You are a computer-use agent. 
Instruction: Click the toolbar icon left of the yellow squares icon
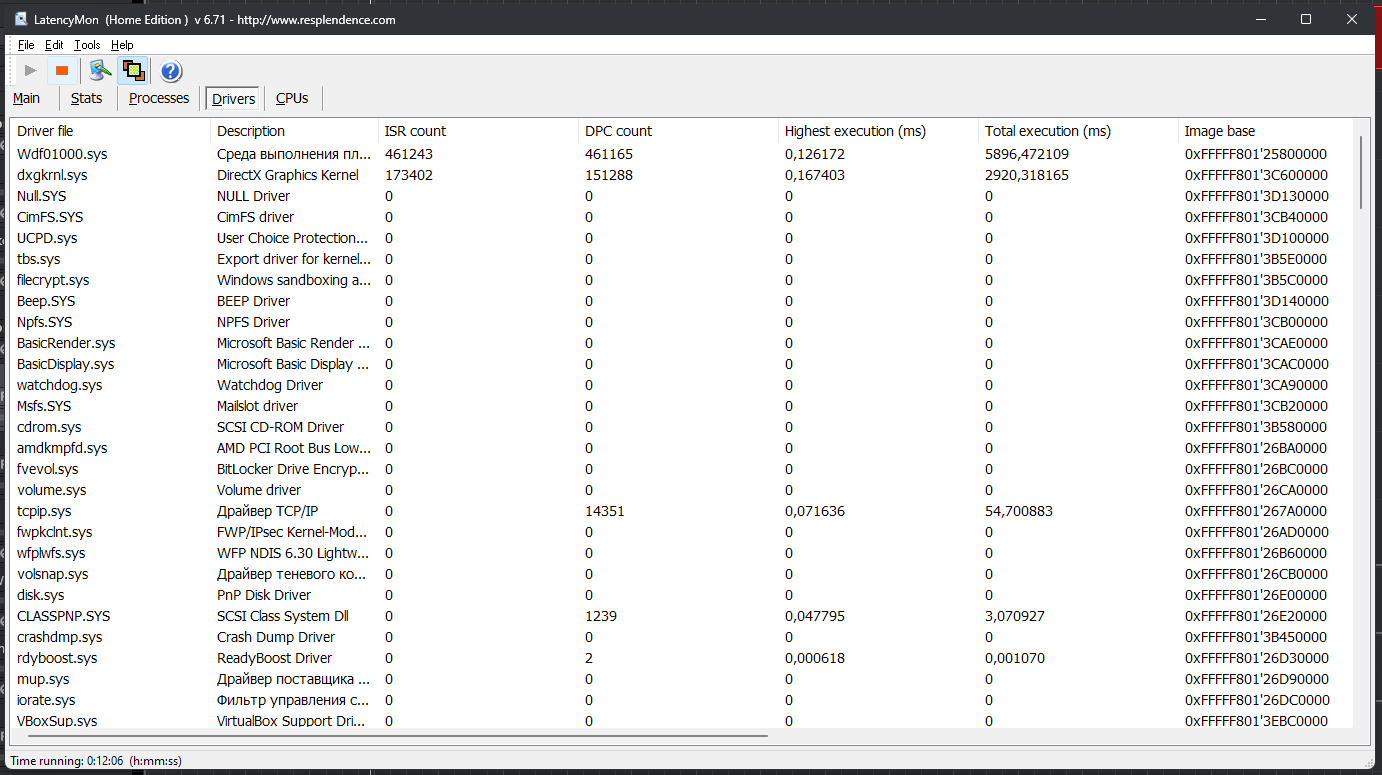(99, 70)
